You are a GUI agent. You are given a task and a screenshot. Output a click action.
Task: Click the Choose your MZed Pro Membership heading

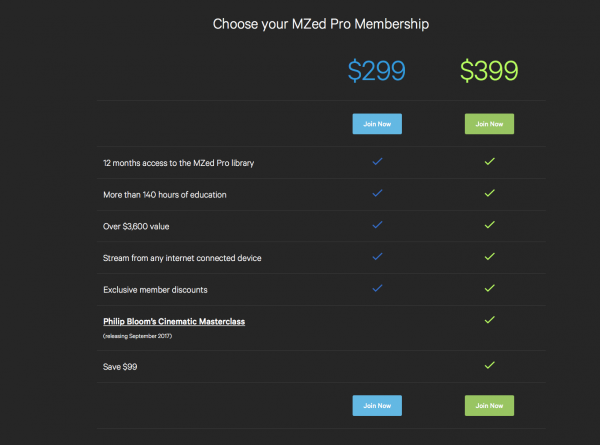321,23
